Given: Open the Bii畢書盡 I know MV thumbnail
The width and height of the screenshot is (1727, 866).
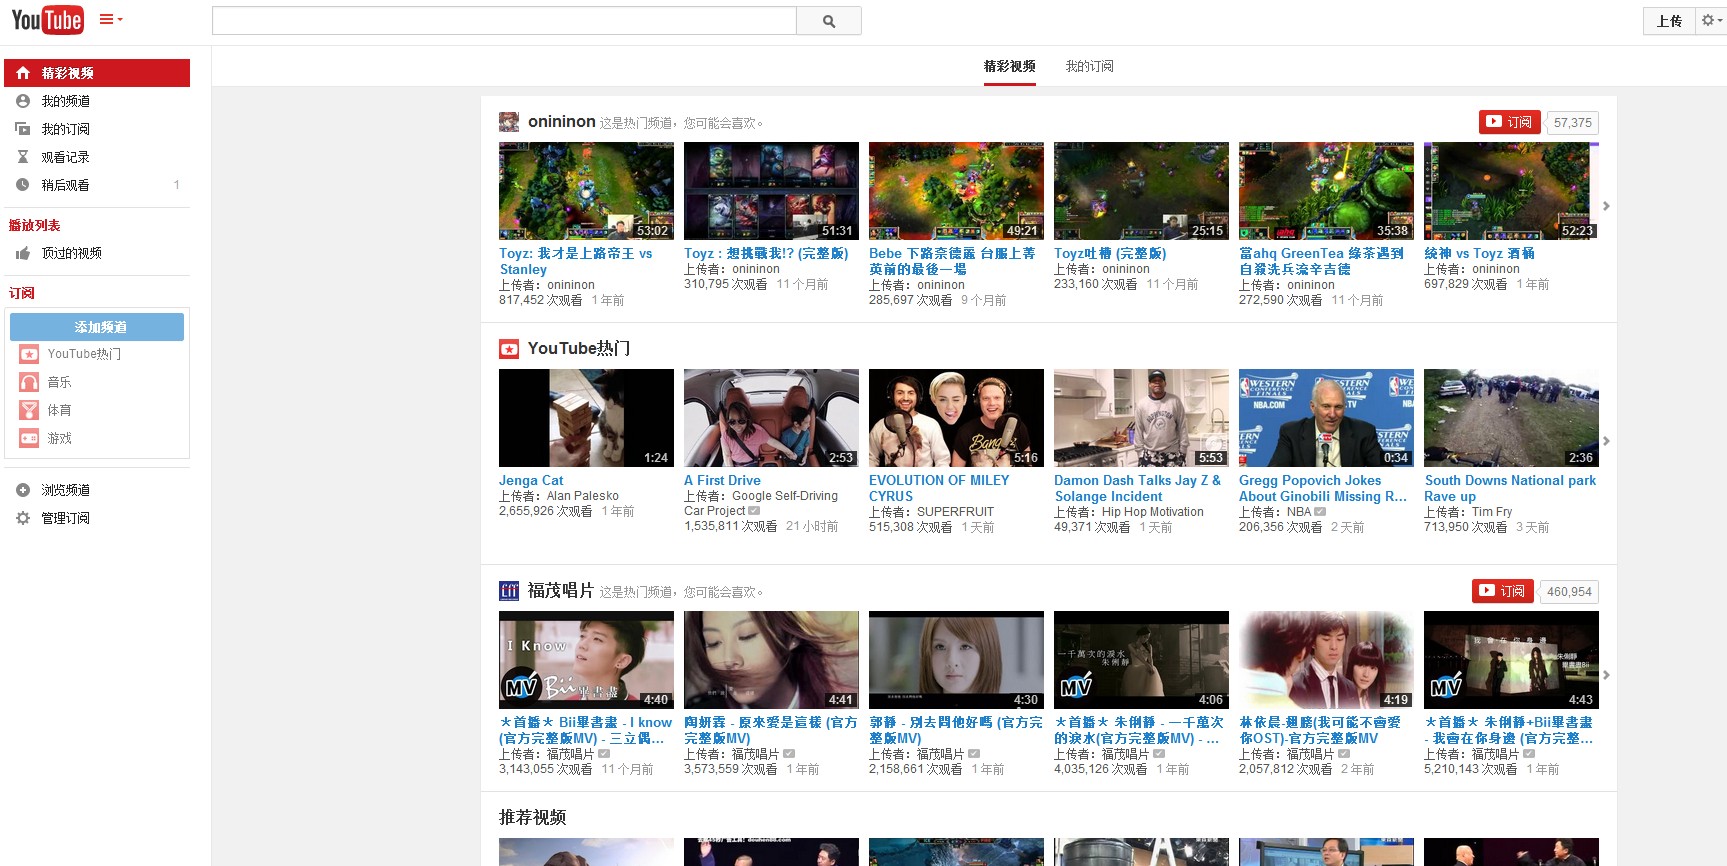Looking at the screenshot, I should click(x=586, y=660).
